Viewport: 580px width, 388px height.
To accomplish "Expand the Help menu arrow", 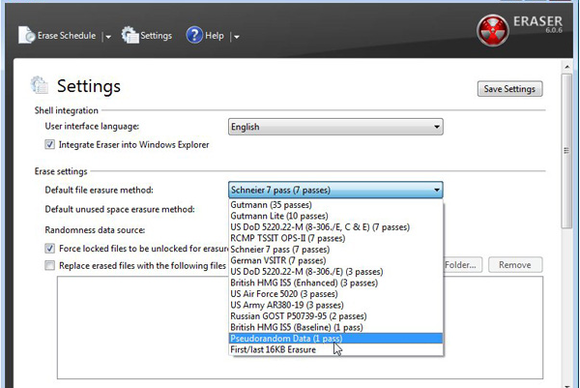I will (x=237, y=37).
